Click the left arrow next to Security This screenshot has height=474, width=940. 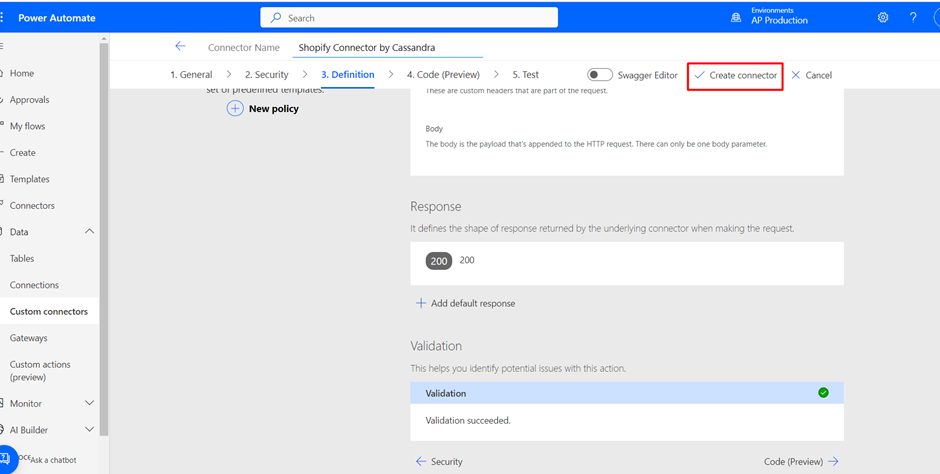[x=421, y=461]
